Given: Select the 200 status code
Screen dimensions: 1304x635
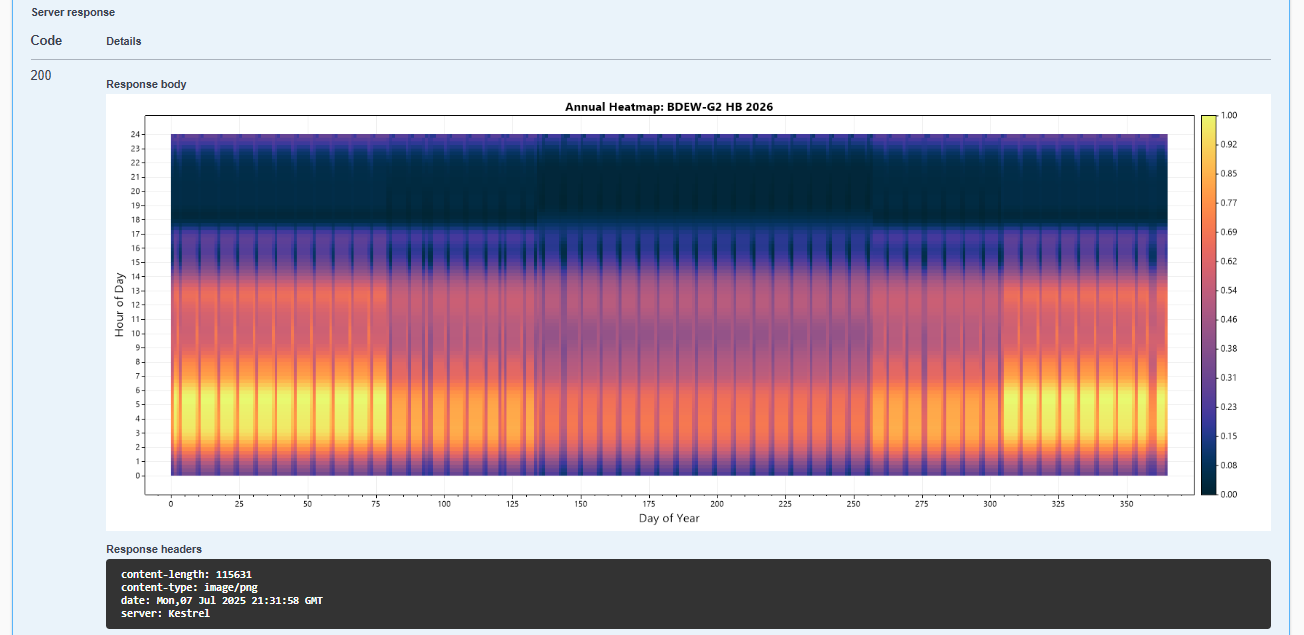Looking at the screenshot, I should tap(41, 76).
